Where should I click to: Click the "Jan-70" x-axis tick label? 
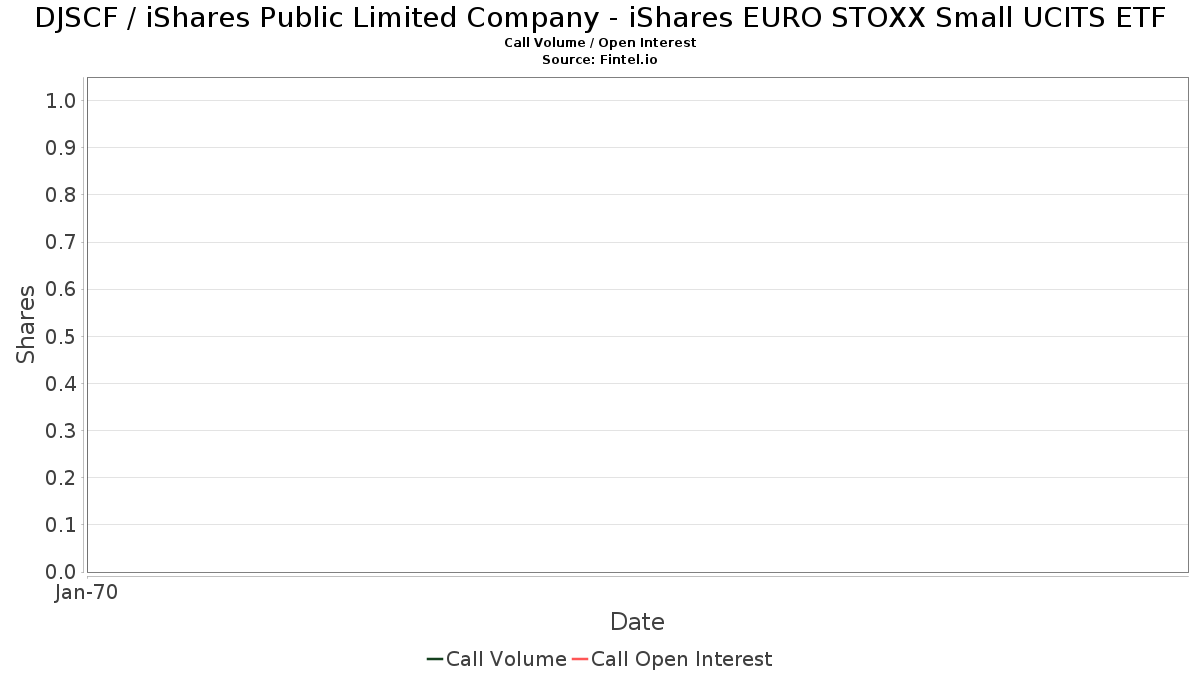87,593
